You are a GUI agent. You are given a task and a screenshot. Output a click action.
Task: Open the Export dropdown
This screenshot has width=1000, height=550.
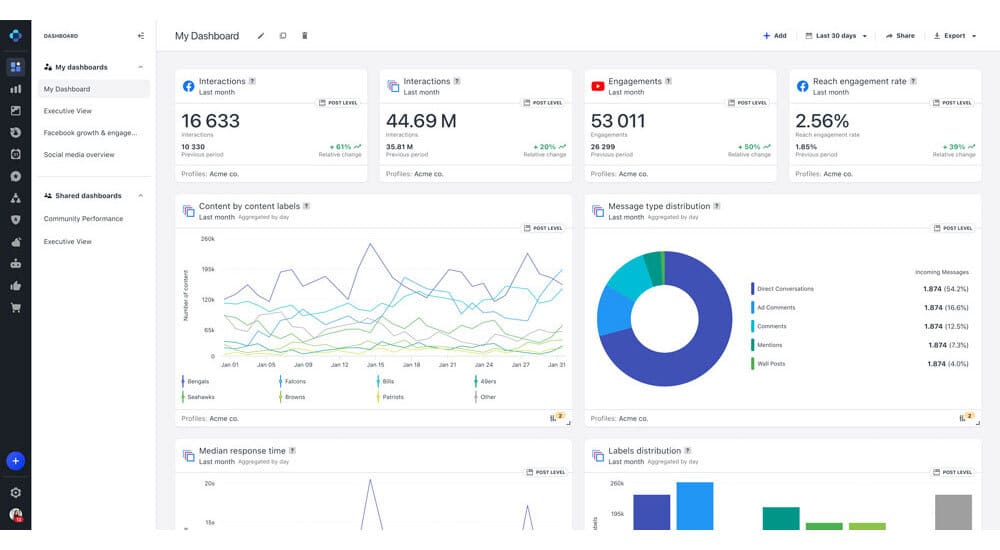click(x=955, y=36)
